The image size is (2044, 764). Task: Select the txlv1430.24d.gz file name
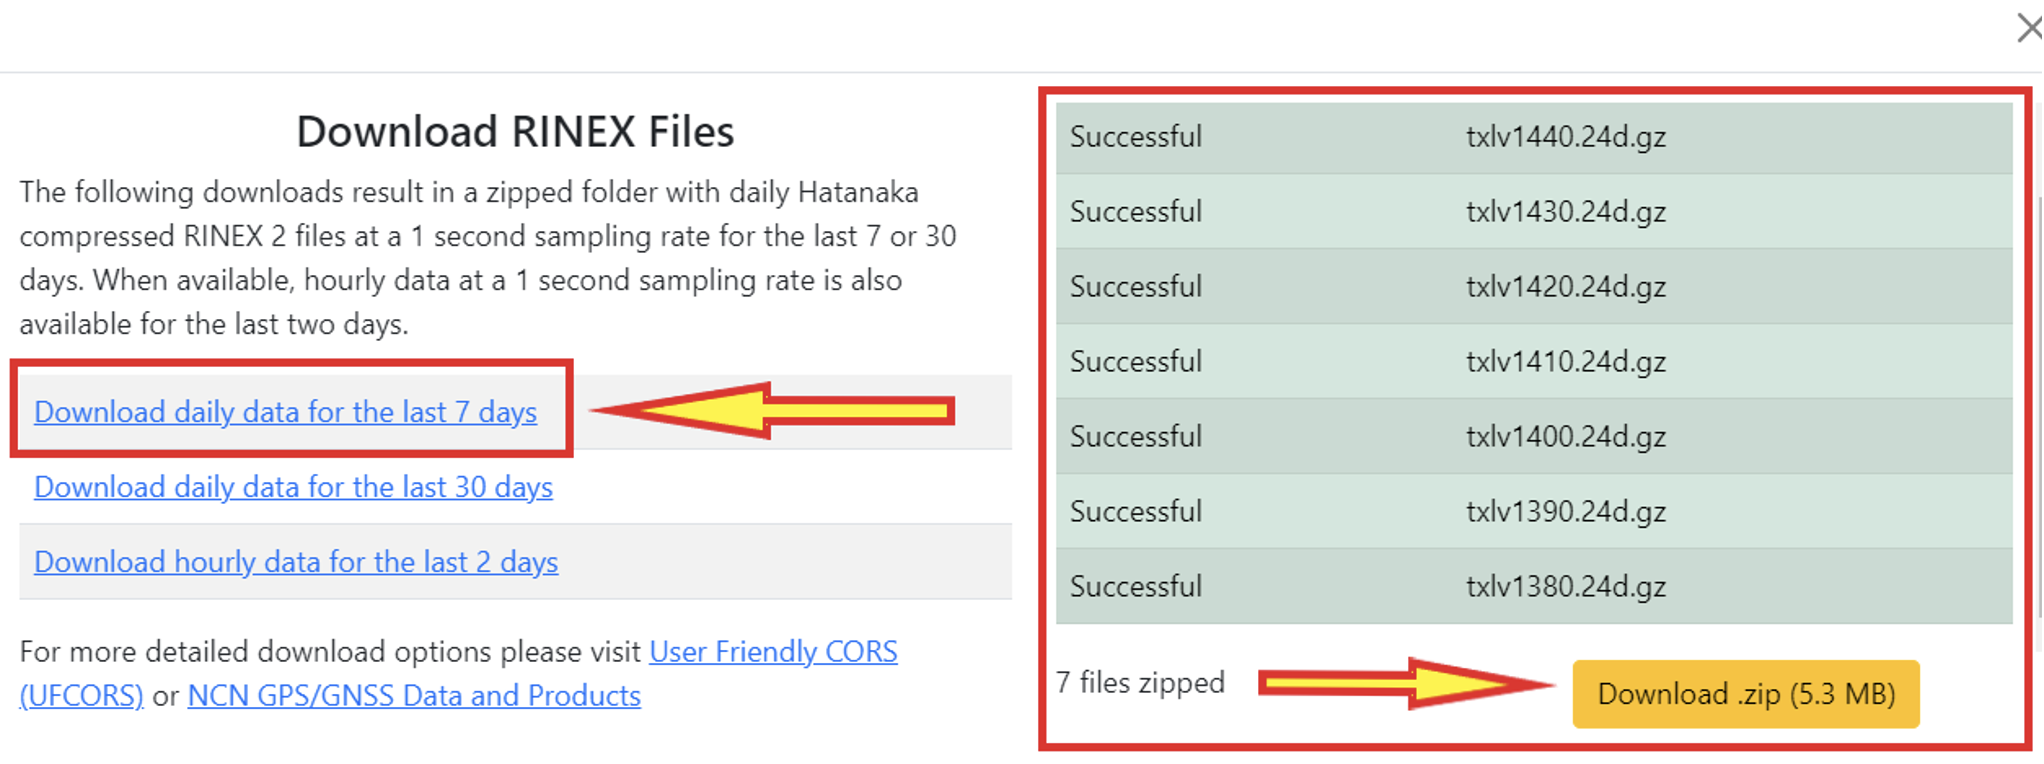coord(1565,212)
